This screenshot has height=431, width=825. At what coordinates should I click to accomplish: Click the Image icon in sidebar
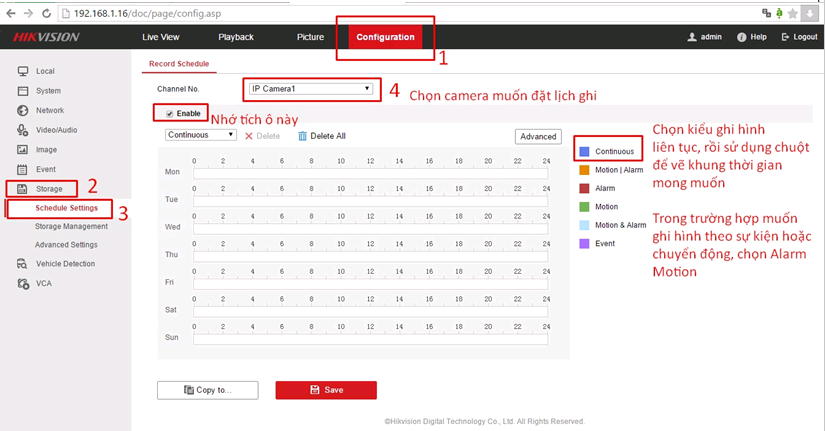pyautogui.click(x=22, y=150)
